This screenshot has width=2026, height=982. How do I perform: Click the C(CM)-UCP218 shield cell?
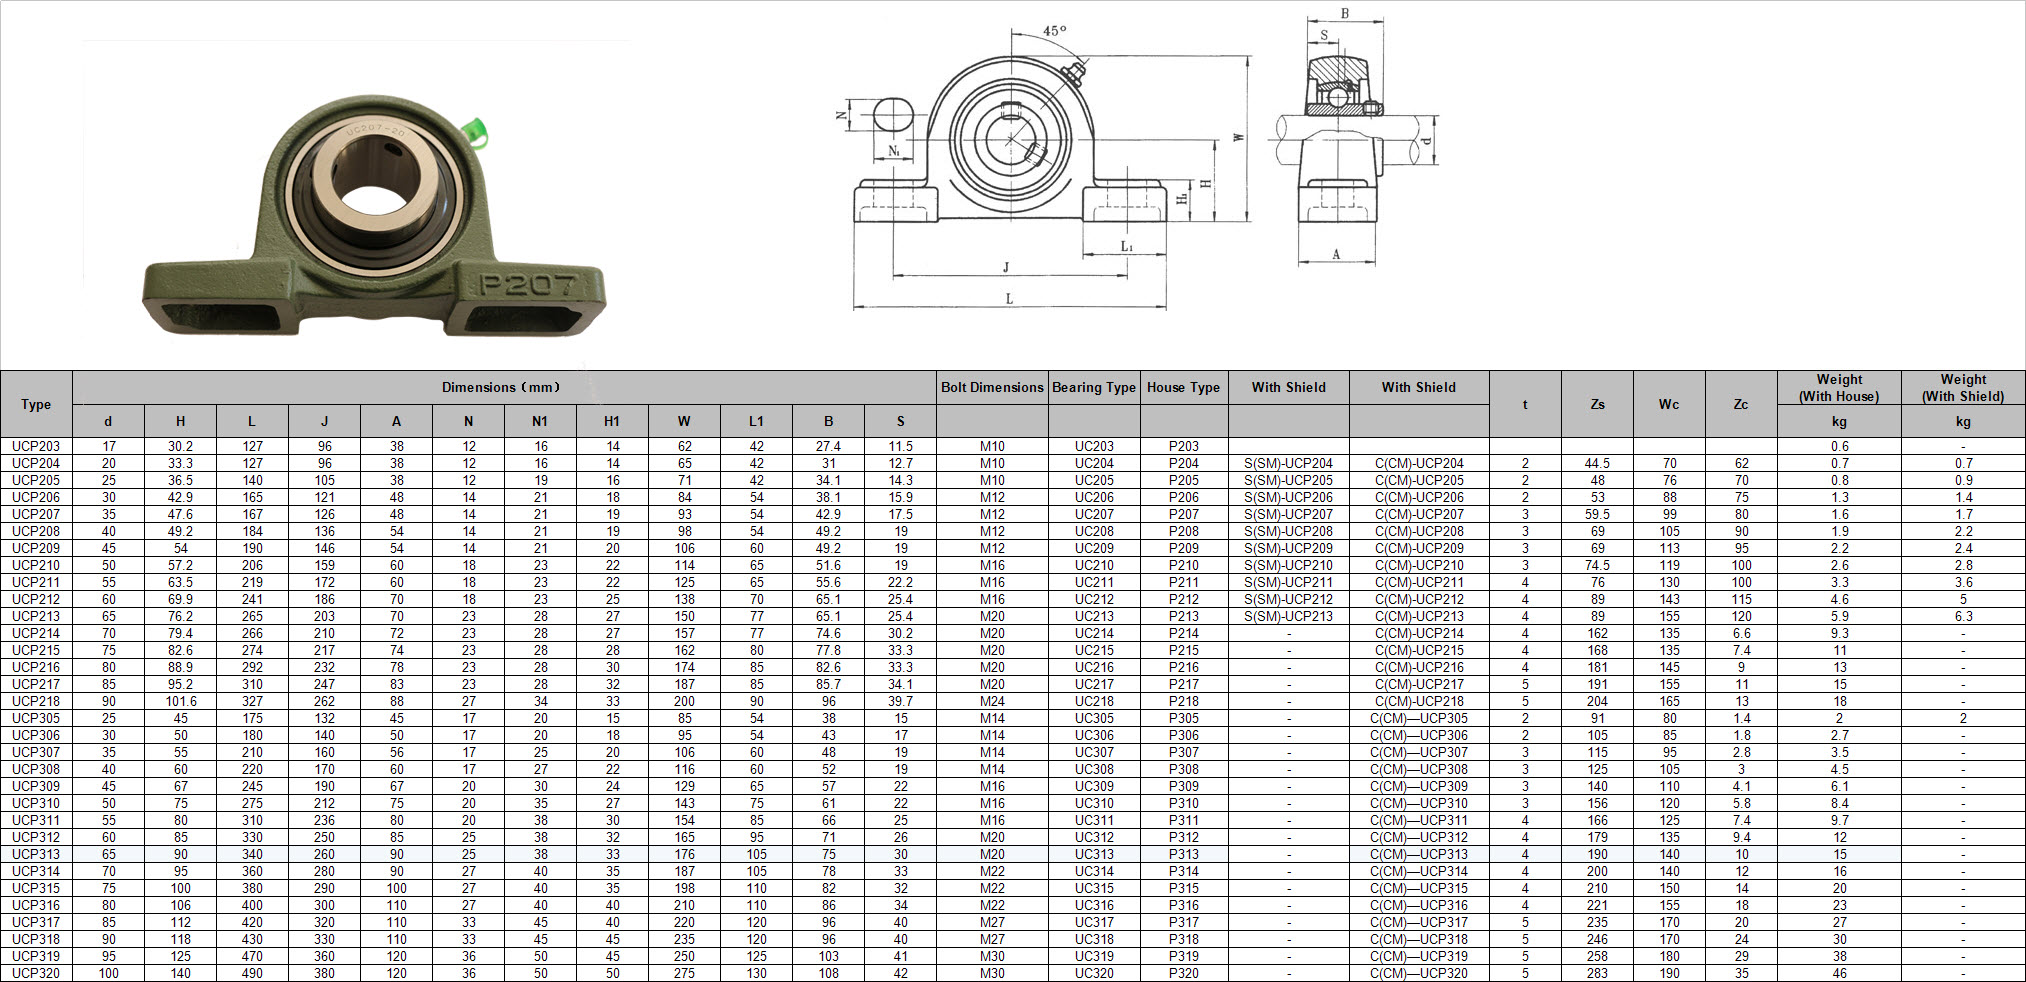pos(1419,701)
